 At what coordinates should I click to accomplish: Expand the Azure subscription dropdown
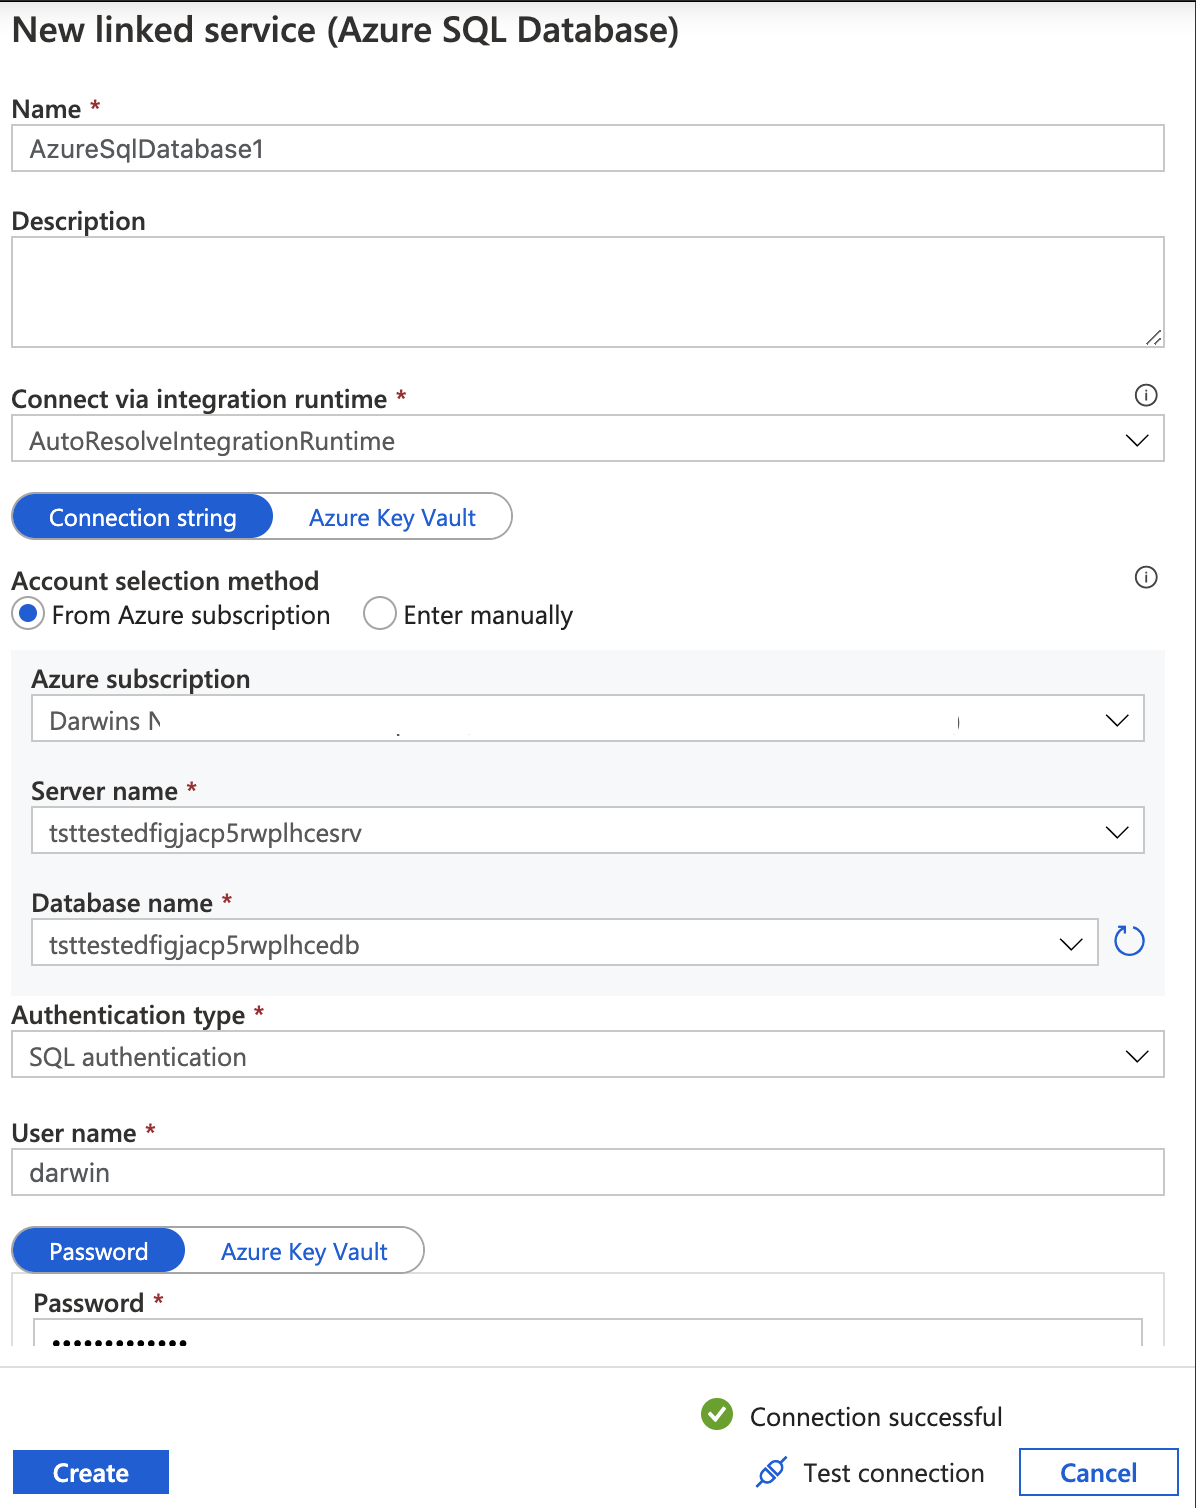(x=588, y=719)
